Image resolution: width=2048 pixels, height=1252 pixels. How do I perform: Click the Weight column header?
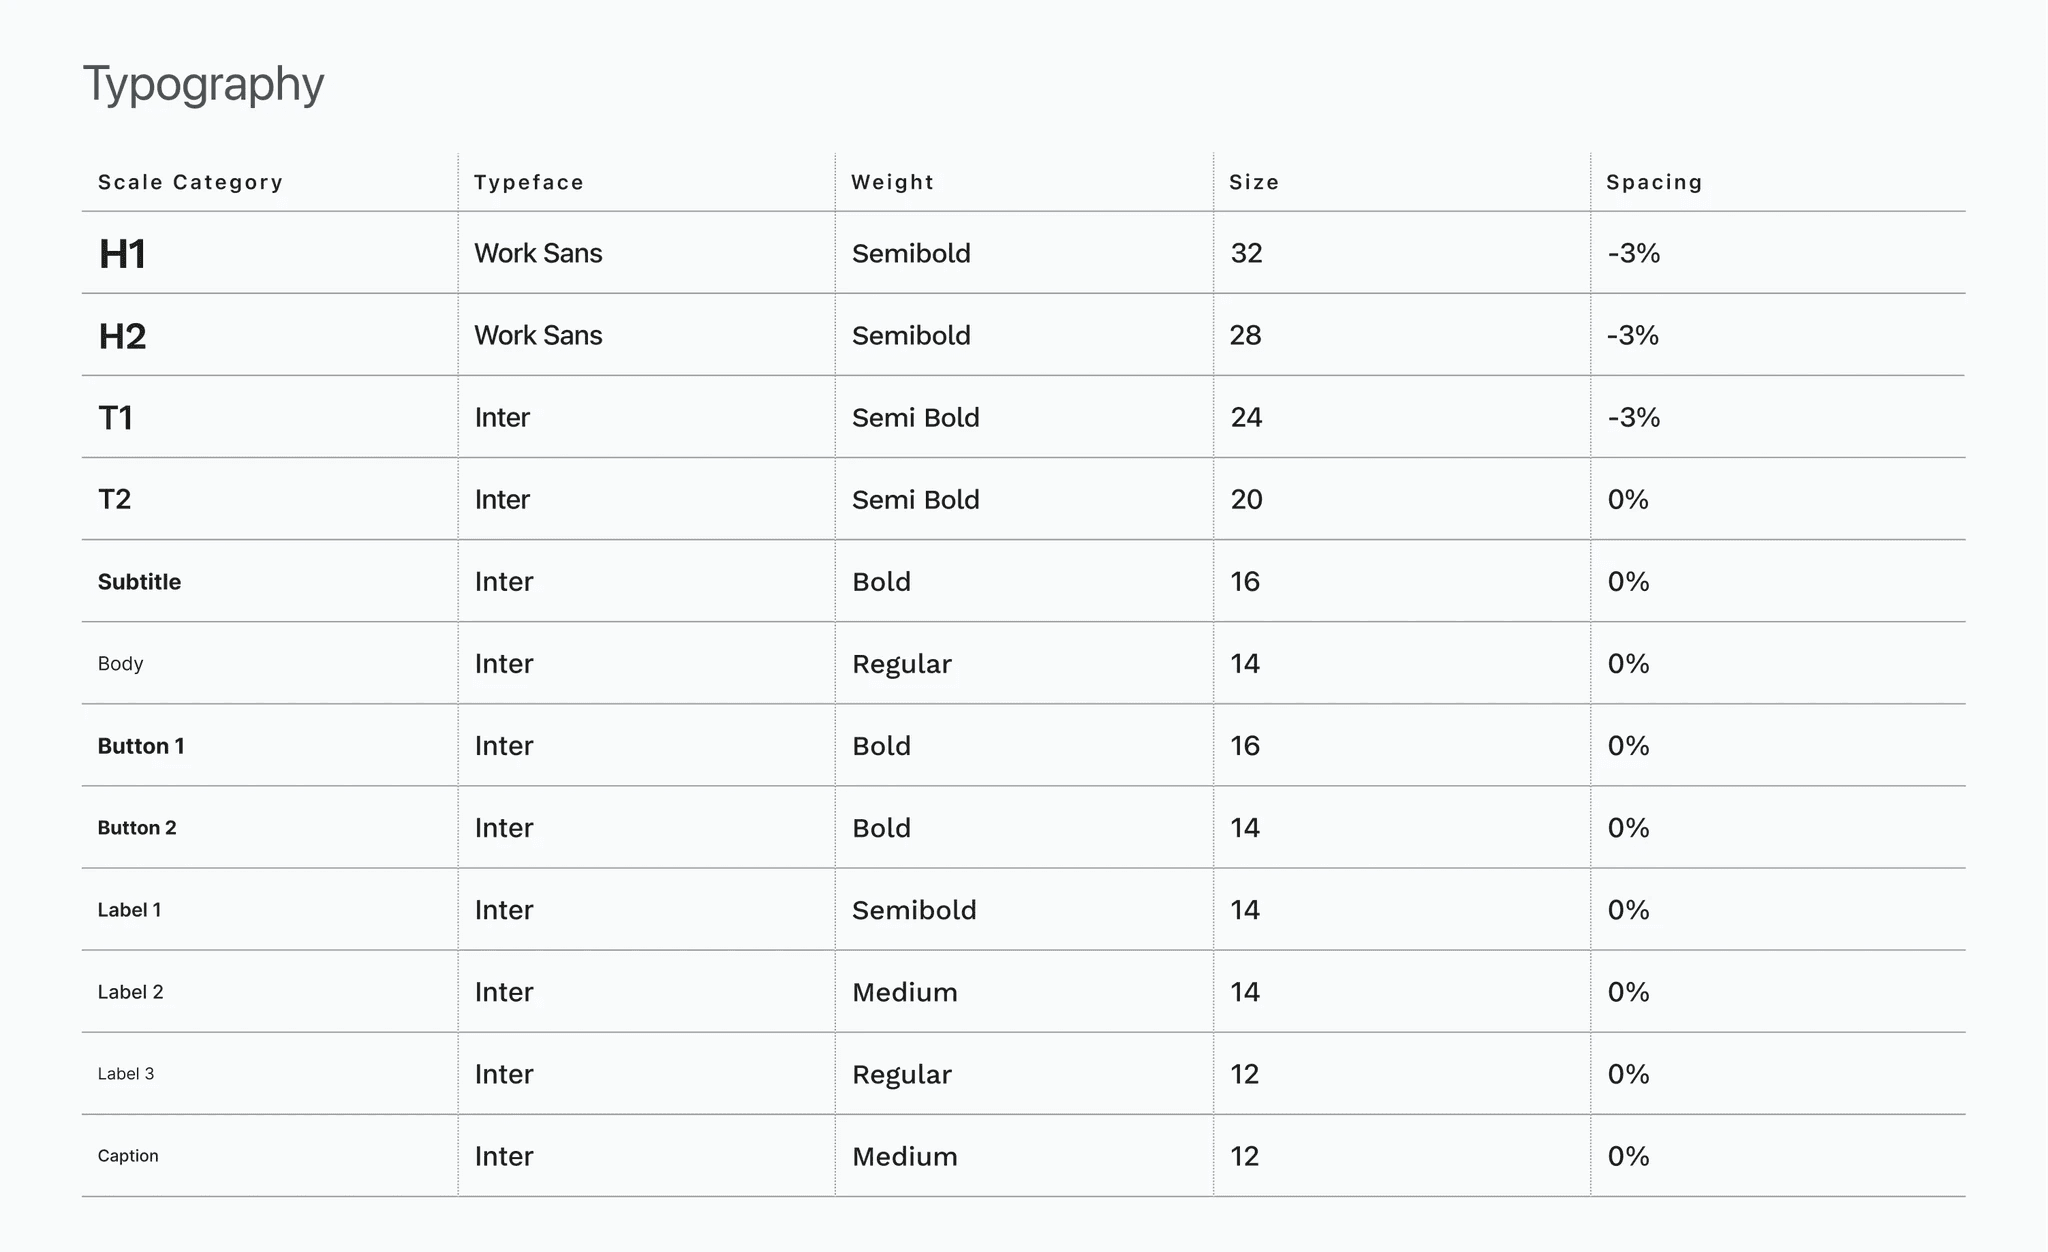[x=892, y=182]
